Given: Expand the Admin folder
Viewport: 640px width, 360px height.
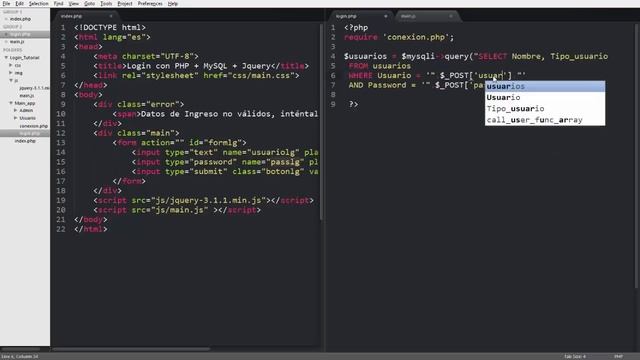Looking at the screenshot, I should pyautogui.click(x=16, y=111).
